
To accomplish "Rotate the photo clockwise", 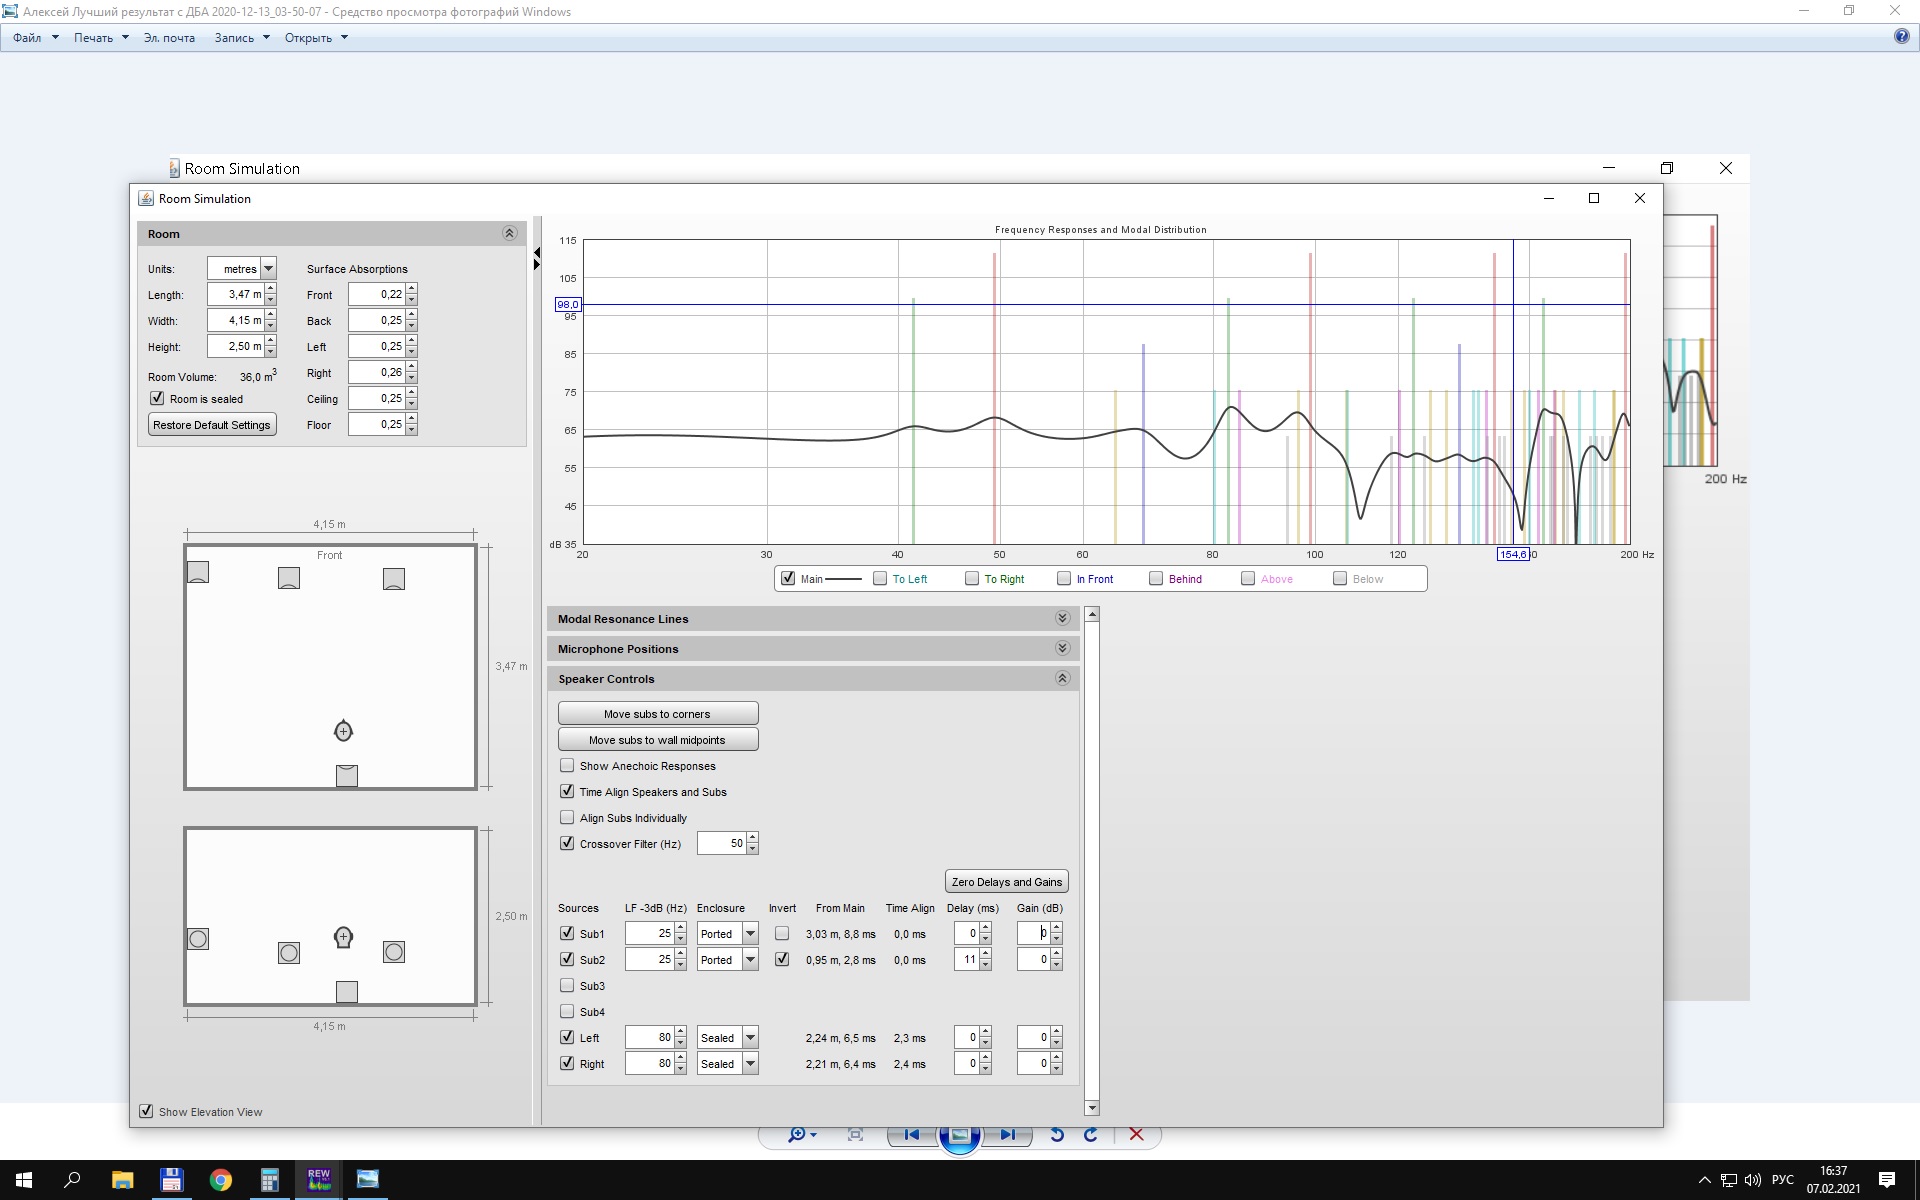I will pos(1091,1134).
